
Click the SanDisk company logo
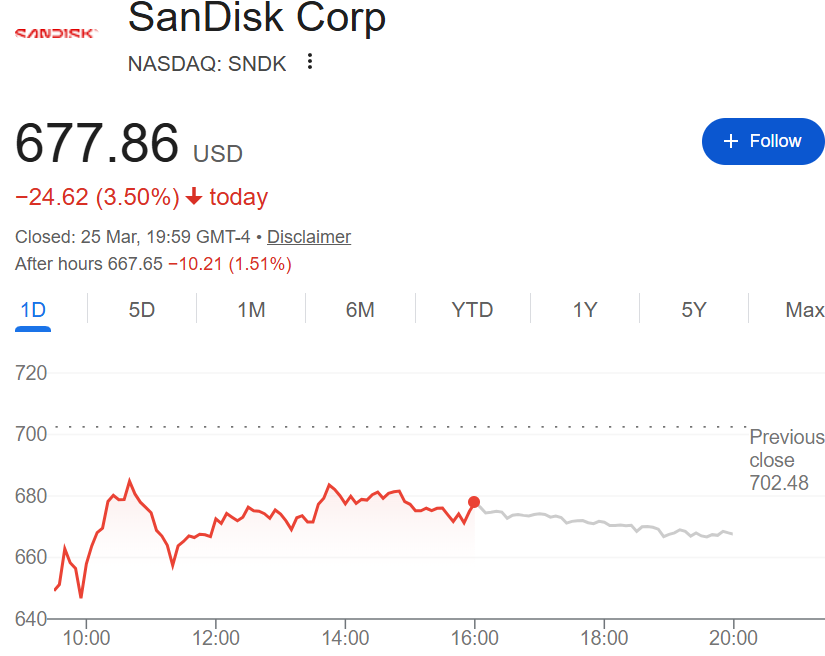55,33
